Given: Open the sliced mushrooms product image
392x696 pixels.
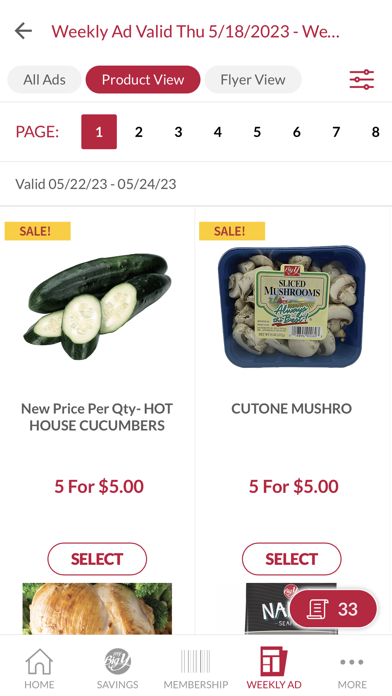Looking at the screenshot, I should click(x=292, y=306).
